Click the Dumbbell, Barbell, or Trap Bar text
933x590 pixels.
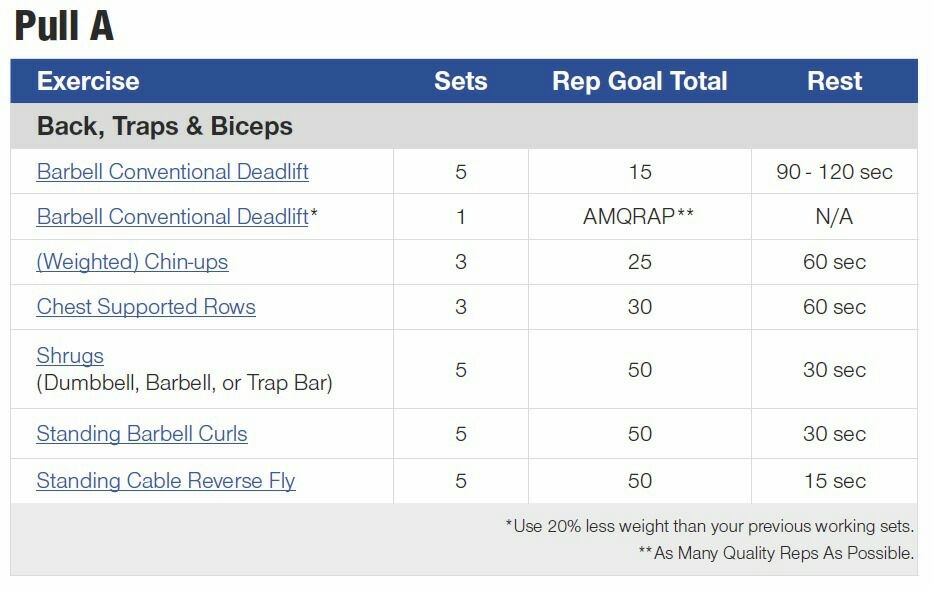pos(184,382)
